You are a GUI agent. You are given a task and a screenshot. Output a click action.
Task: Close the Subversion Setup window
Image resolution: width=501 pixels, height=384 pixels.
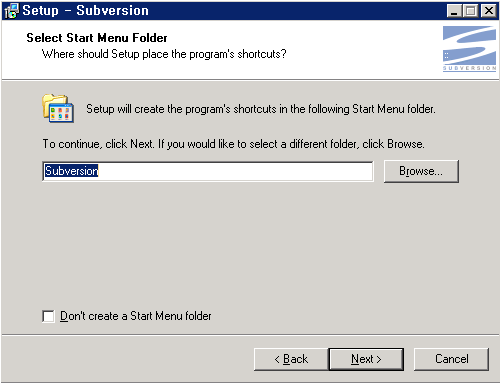[x=489, y=11]
